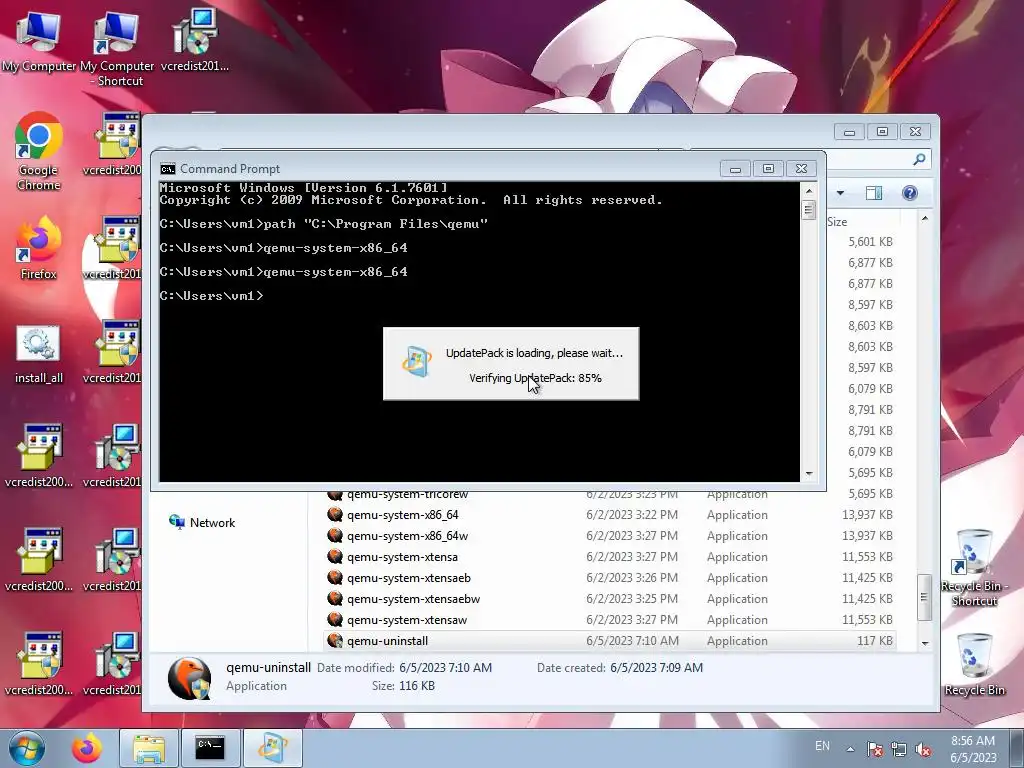Click the 6/5/2023 7:10 AM date cell

pos(632,641)
